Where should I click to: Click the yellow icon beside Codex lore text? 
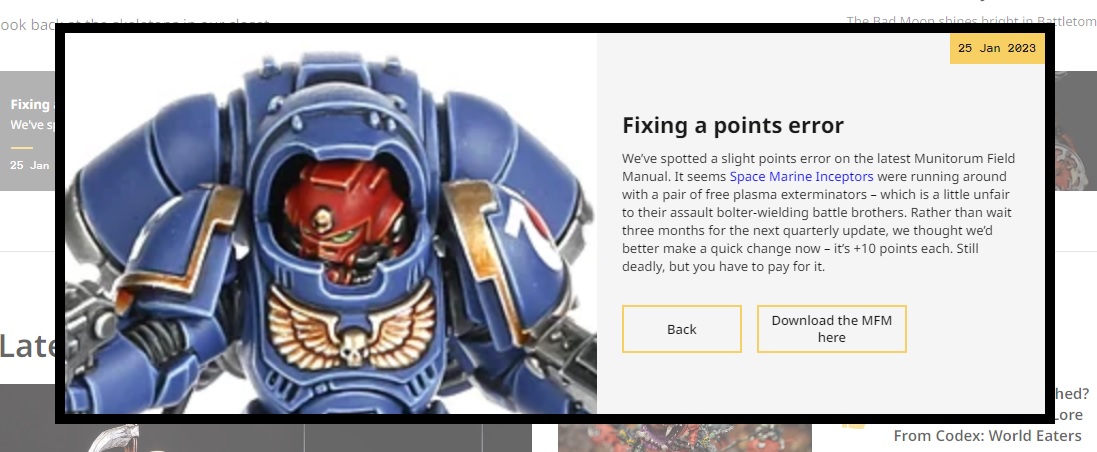[x=854, y=424]
